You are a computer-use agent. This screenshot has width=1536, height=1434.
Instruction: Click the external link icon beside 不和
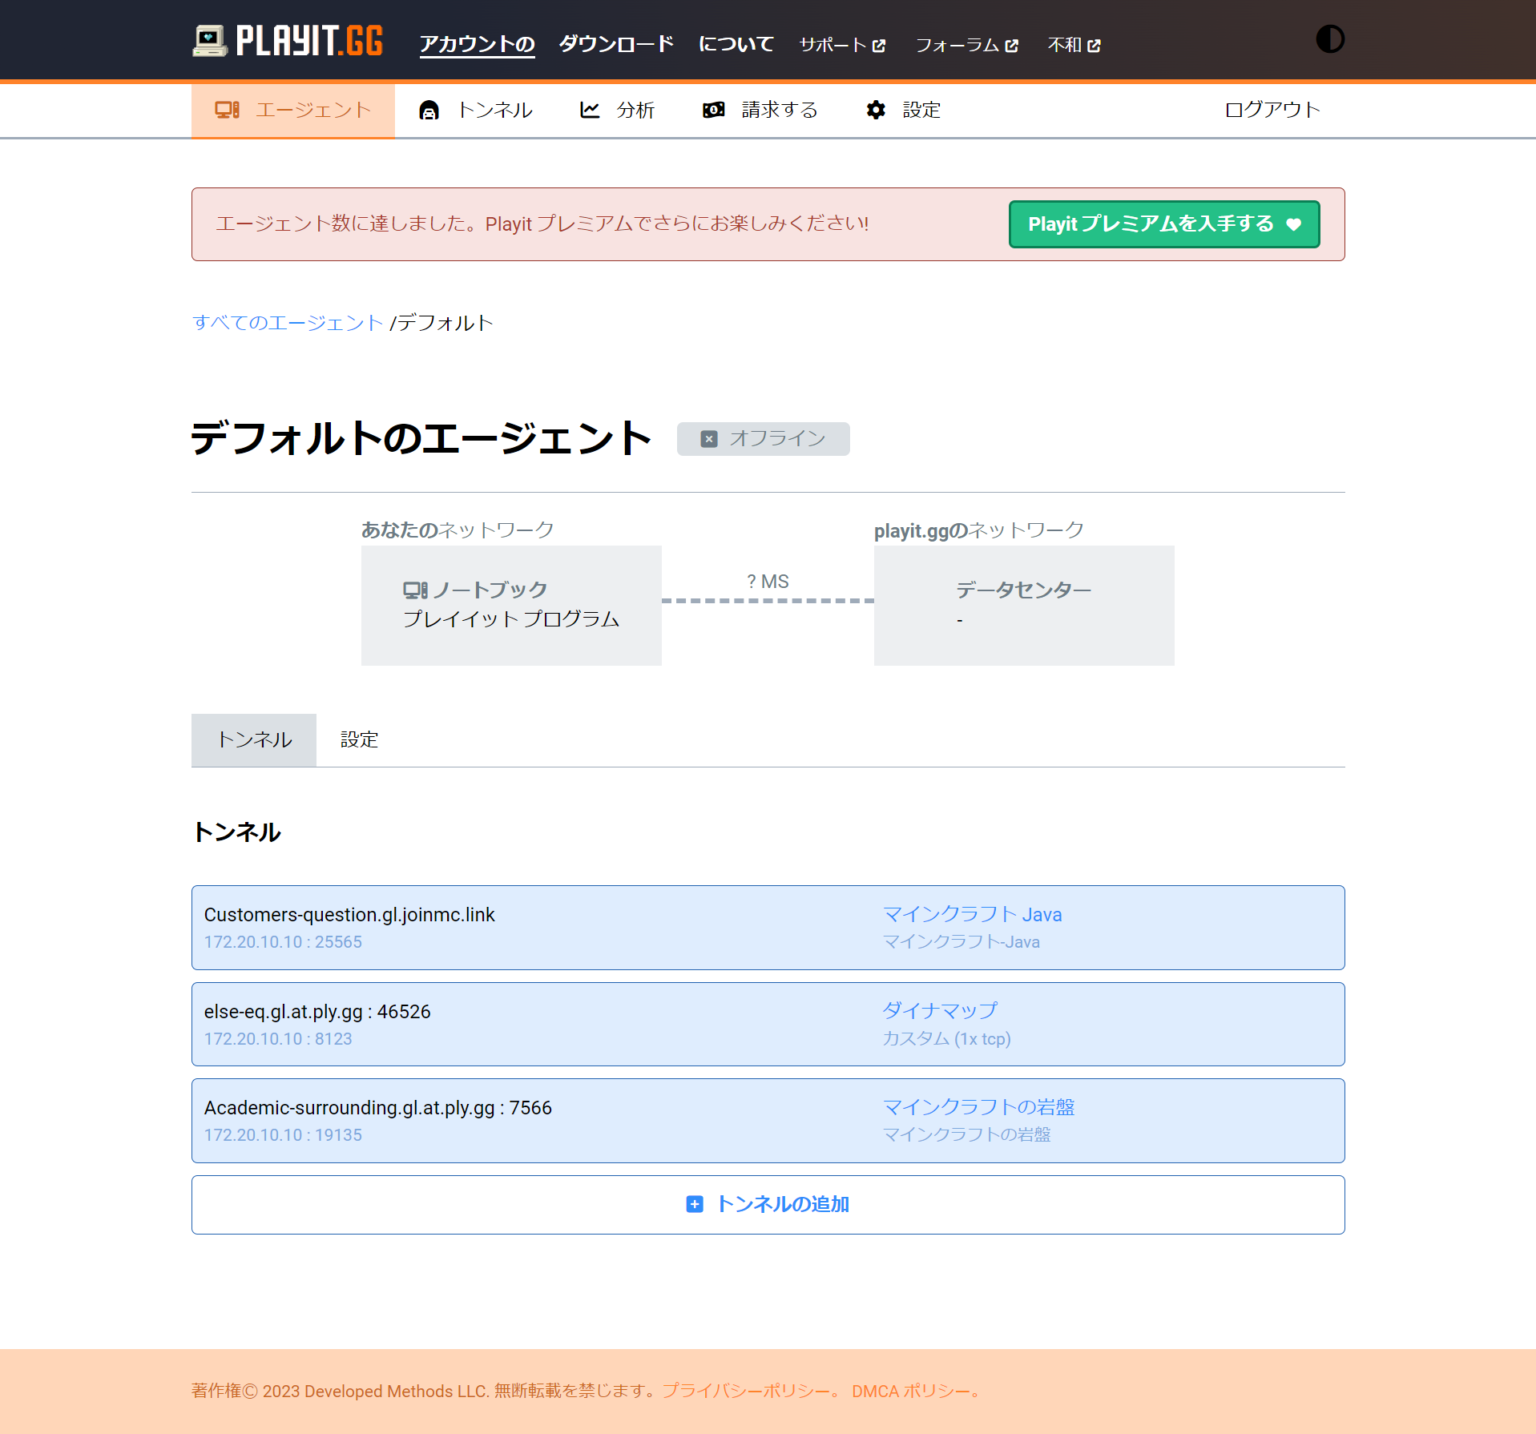(x=1097, y=45)
